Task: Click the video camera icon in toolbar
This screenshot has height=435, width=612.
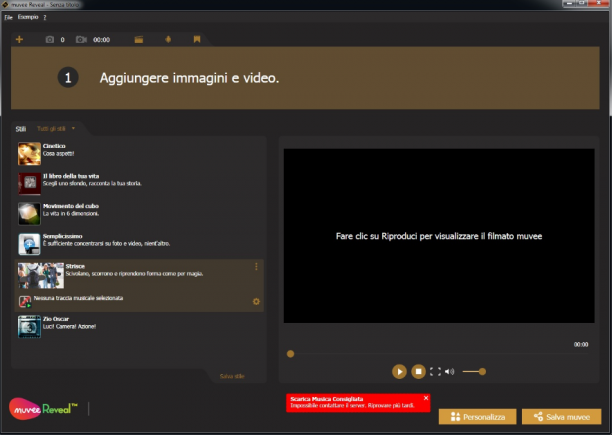Action: 81,39
